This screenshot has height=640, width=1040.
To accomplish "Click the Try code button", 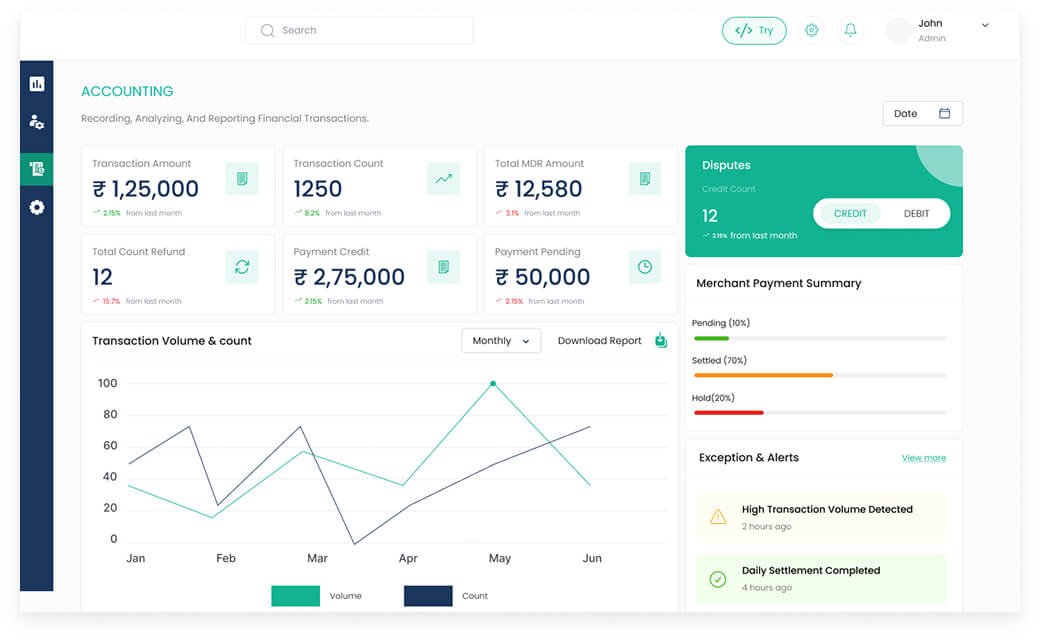I will pyautogui.click(x=754, y=30).
